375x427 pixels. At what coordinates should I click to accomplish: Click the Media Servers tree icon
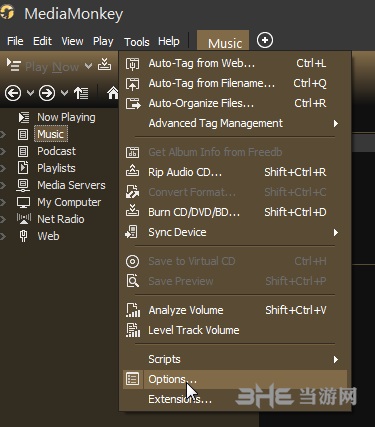point(23,185)
